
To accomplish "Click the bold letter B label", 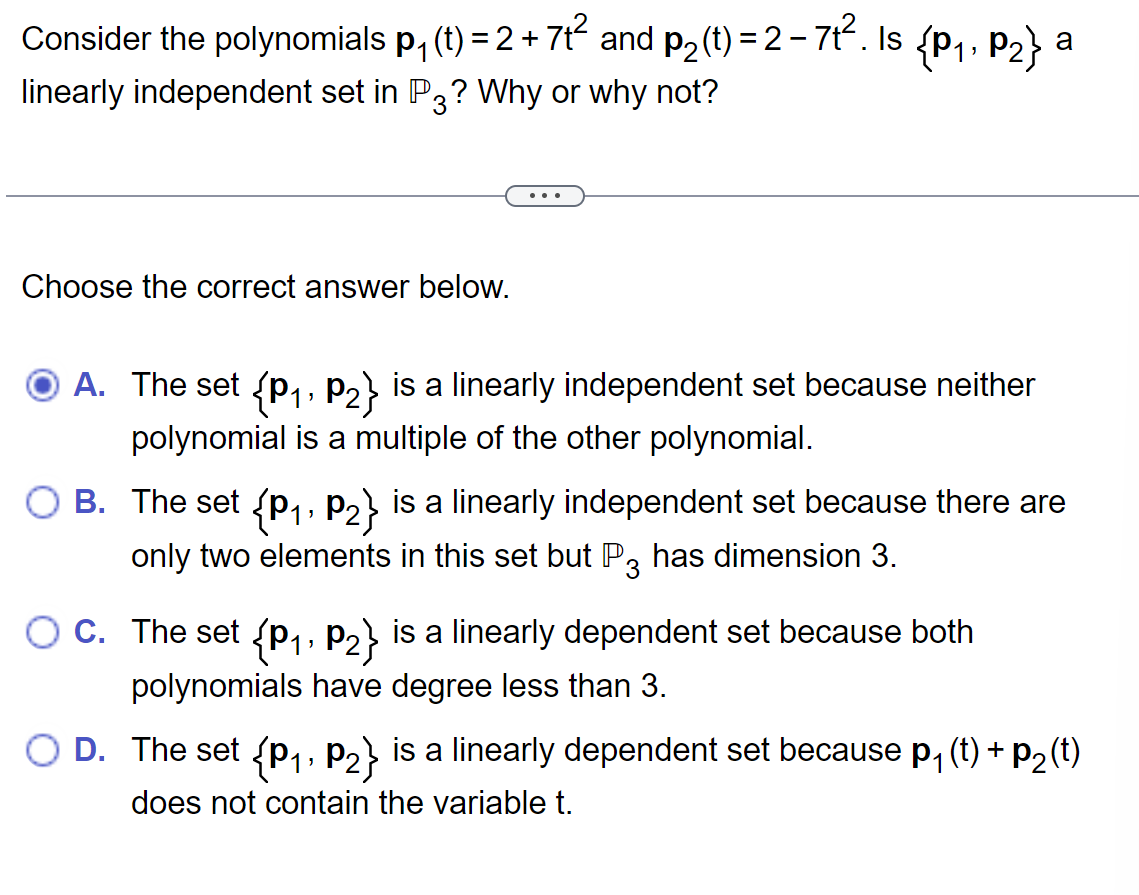I will pyautogui.click(x=88, y=503).
